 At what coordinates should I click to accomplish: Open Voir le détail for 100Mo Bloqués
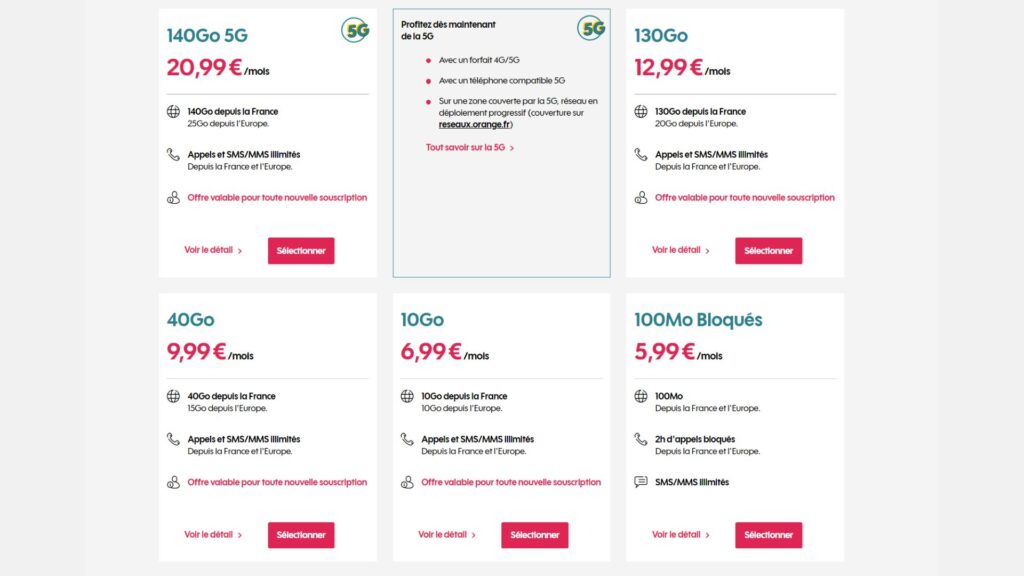tap(680, 535)
